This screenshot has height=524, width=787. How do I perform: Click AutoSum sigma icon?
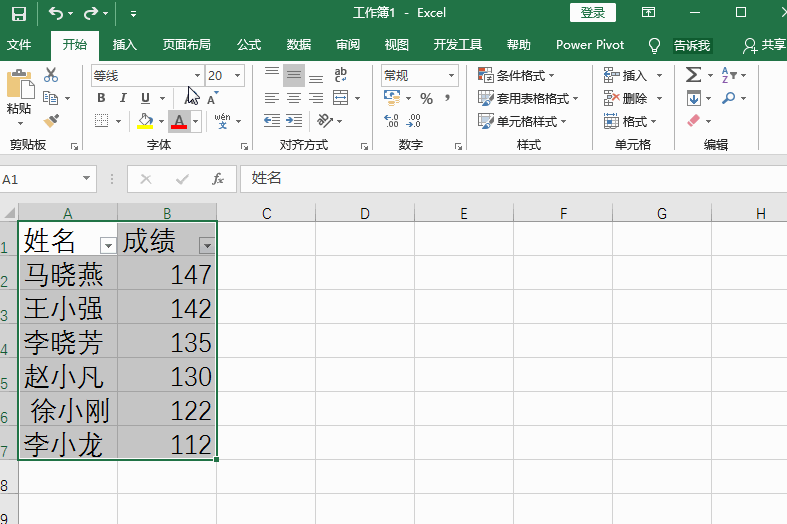694,75
